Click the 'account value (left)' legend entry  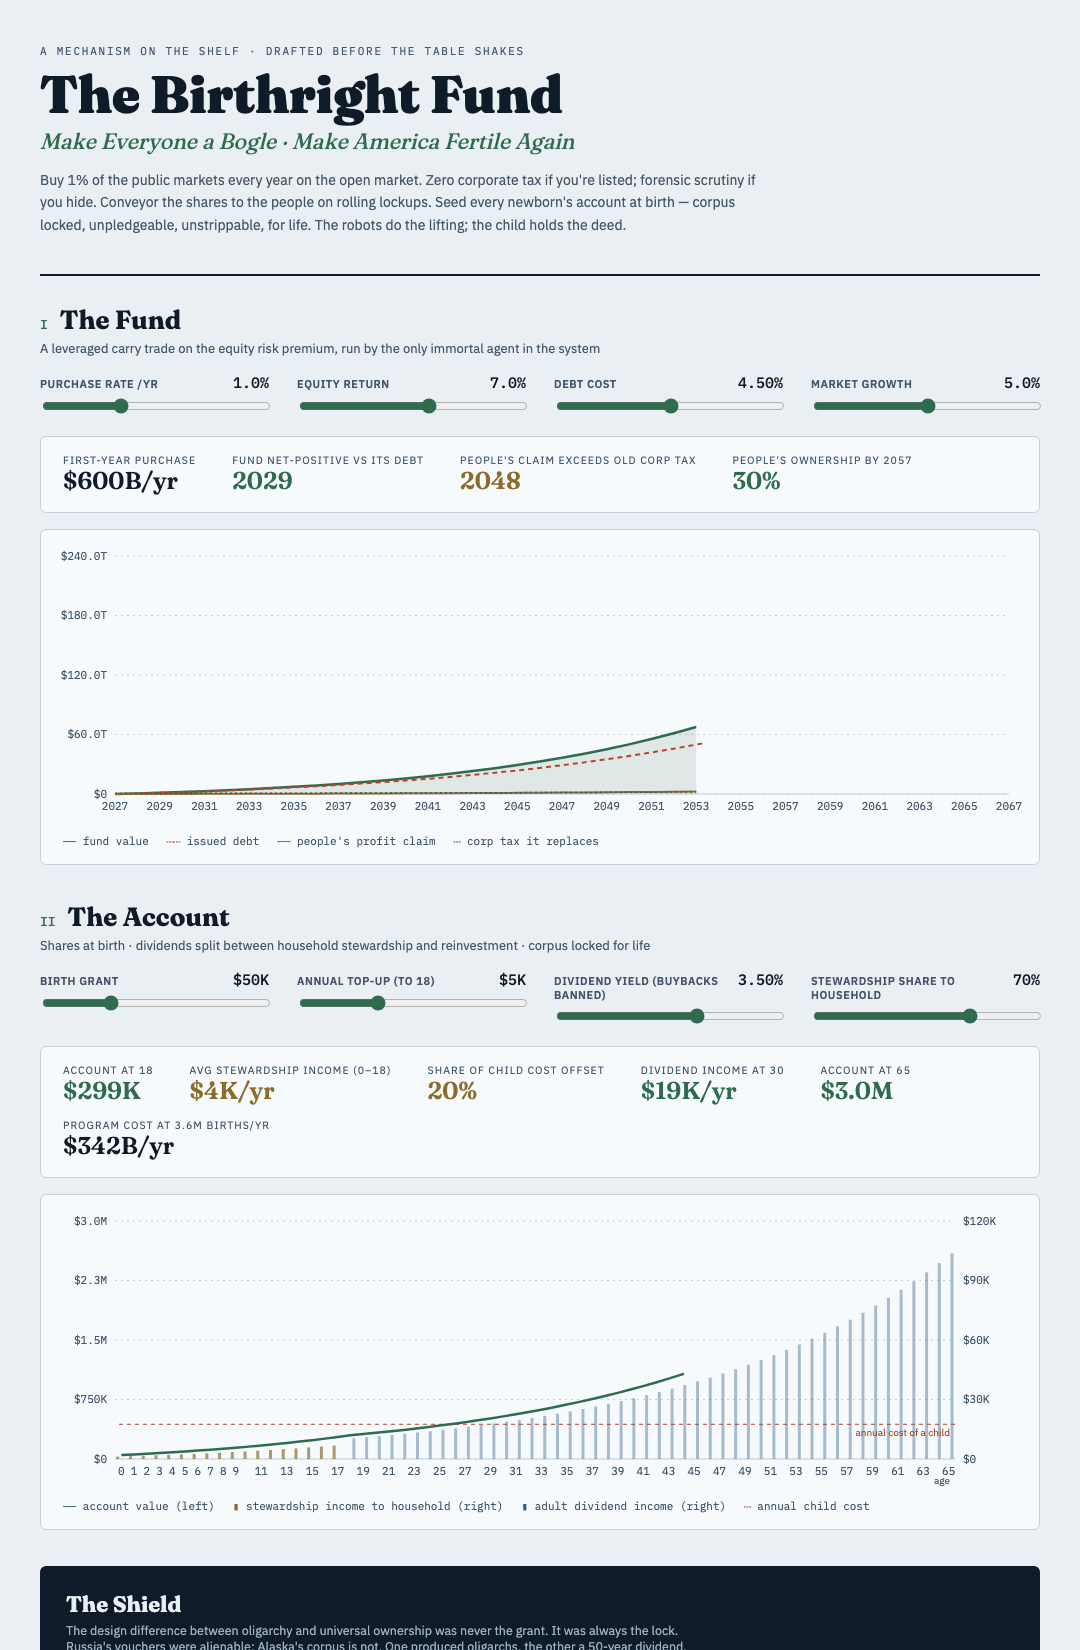(138, 1506)
